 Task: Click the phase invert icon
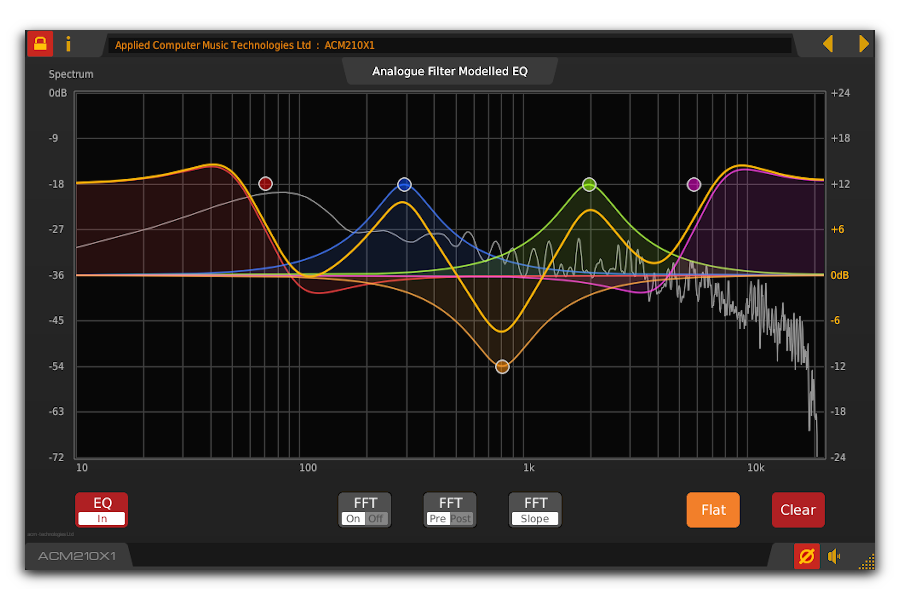806,556
